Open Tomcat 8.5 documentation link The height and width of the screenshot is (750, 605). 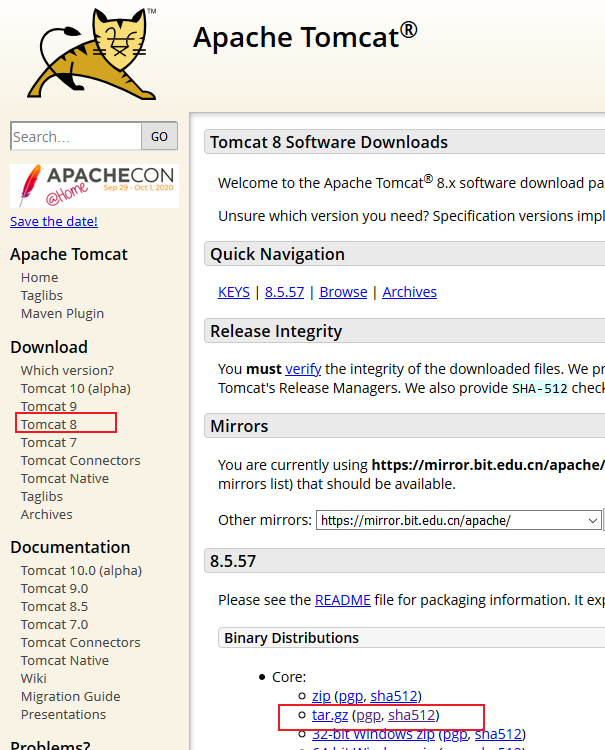point(54,607)
